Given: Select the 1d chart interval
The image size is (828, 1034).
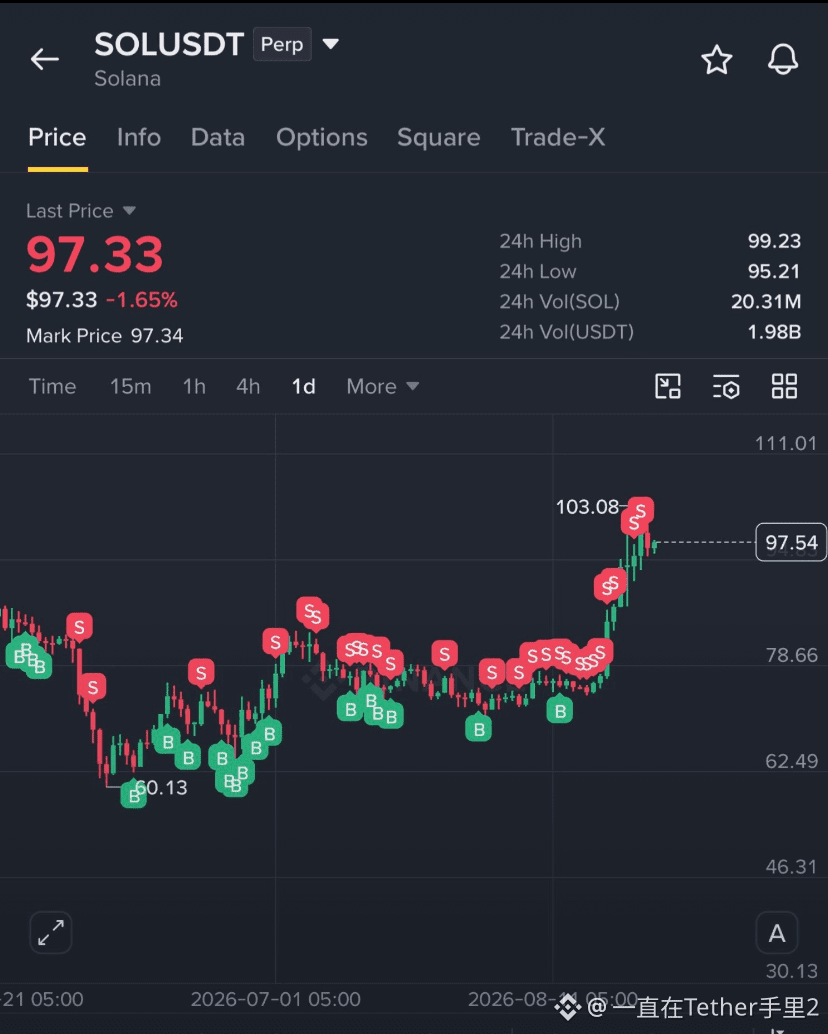Looking at the screenshot, I should (x=303, y=386).
